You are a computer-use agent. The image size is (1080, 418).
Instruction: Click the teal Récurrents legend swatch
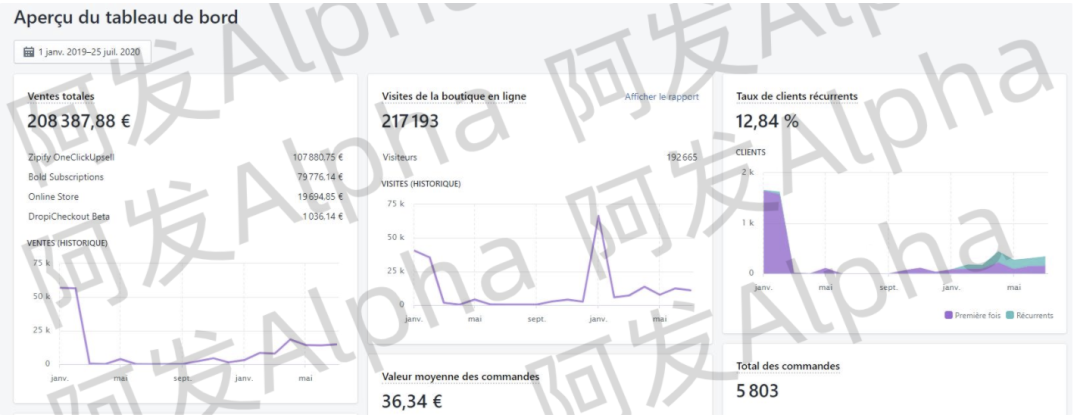point(1008,315)
